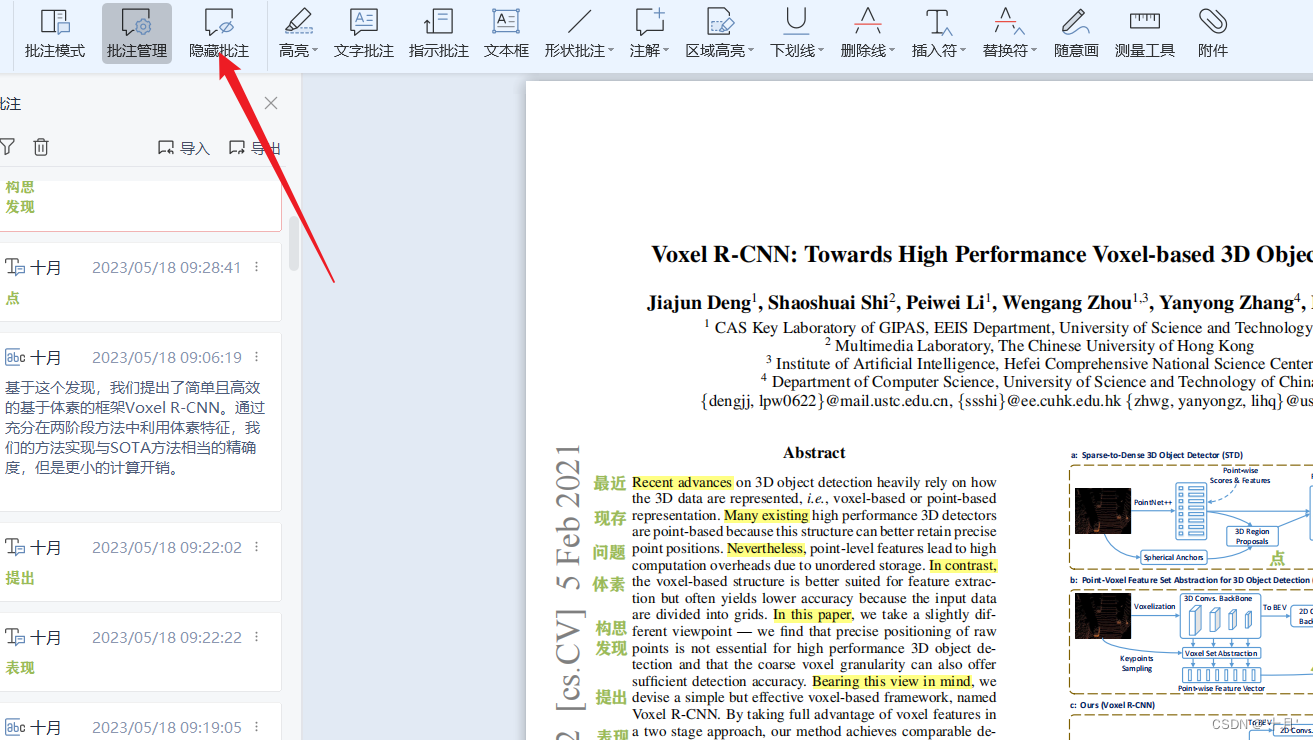This screenshot has width=1313, height=740.
Task: Click the green 体素 margin note
Action: [609, 584]
